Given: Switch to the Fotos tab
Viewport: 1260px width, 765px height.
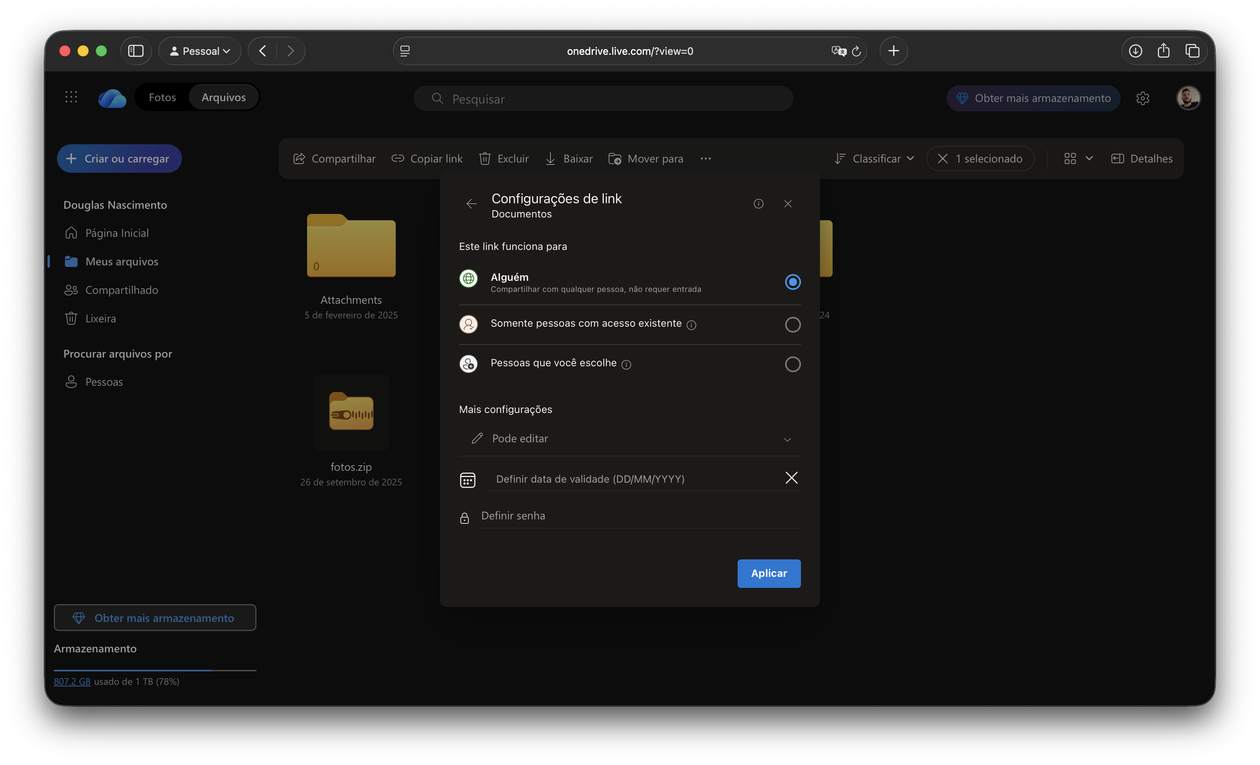Looking at the screenshot, I should tap(161, 97).
